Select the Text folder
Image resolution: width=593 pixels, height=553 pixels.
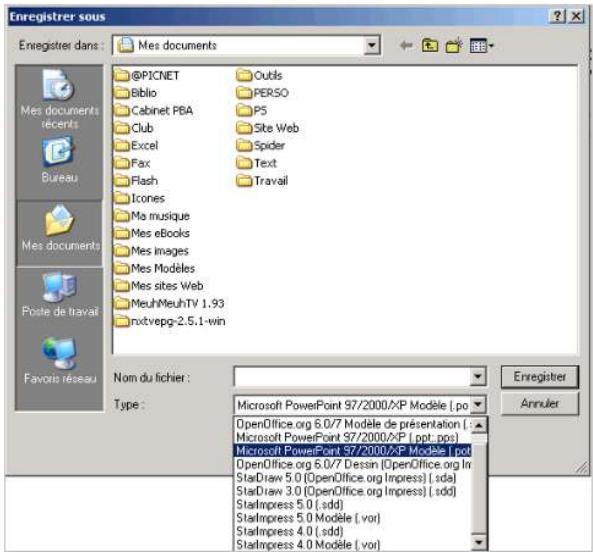(x=256, y=163)
